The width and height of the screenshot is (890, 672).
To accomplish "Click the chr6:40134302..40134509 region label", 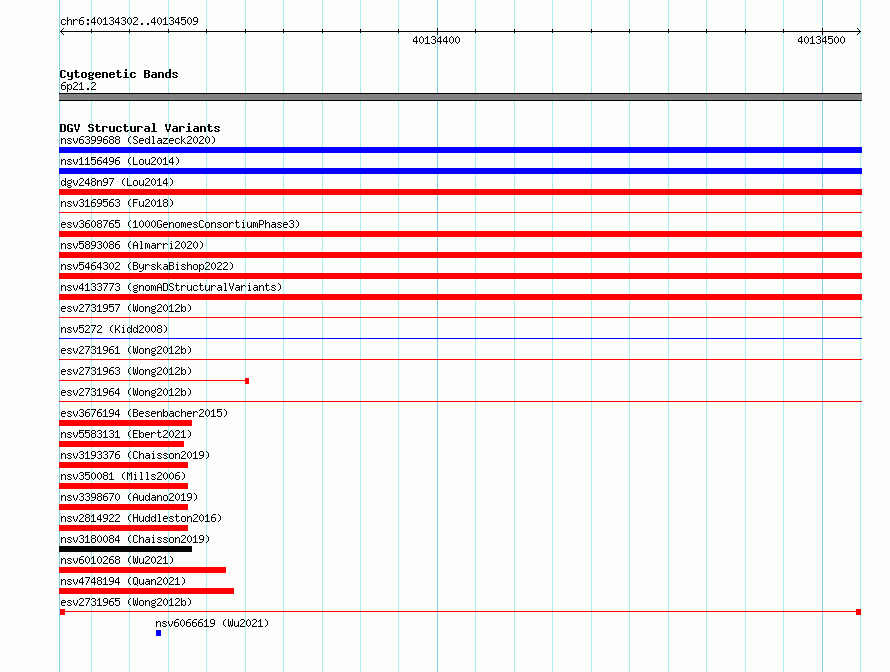I will pyautogui.click(x=129, y=22).
